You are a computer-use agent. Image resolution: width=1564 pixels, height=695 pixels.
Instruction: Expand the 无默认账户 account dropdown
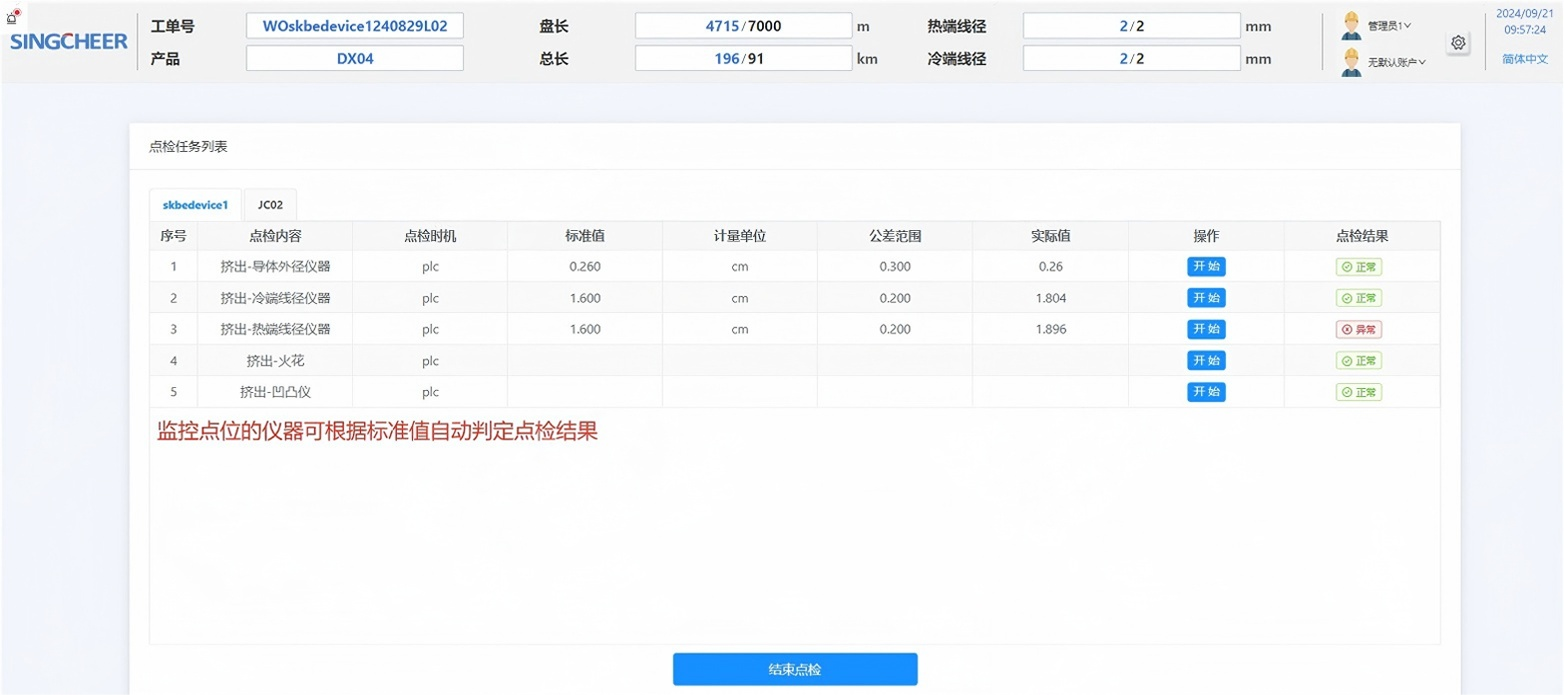point(1397,62)
